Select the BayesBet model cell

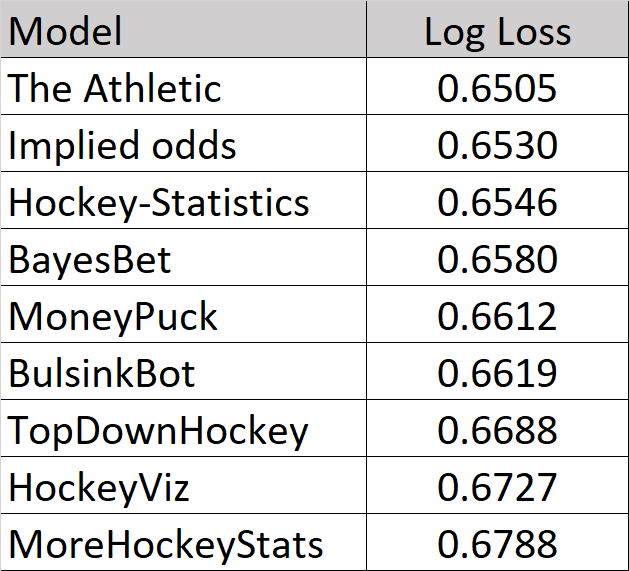click(185, 259)
